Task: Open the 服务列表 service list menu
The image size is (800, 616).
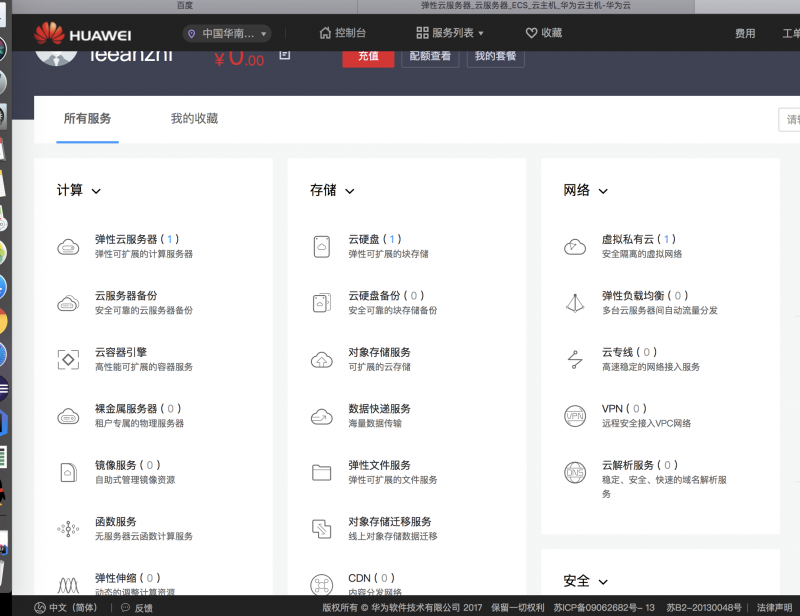Action: (x=449, y=33)
